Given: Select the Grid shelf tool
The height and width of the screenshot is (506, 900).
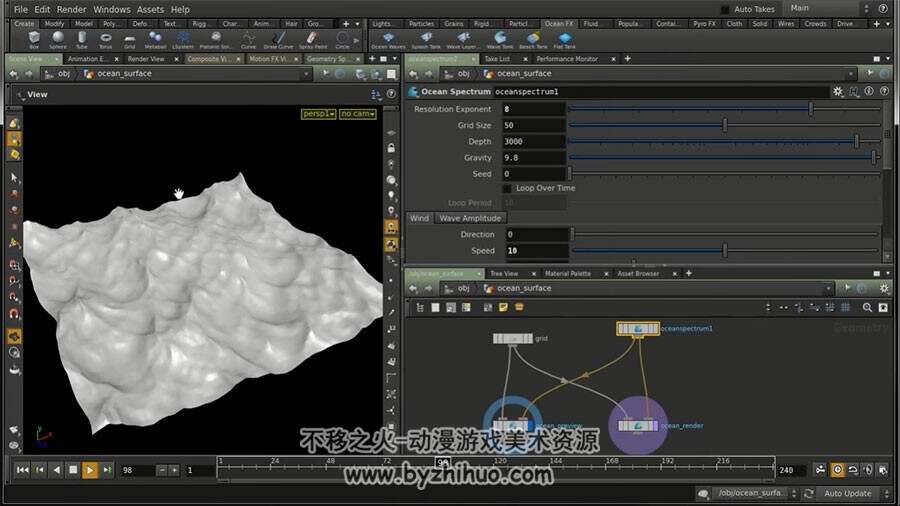Looking at the screenshot, I should (x=130, y=40).
